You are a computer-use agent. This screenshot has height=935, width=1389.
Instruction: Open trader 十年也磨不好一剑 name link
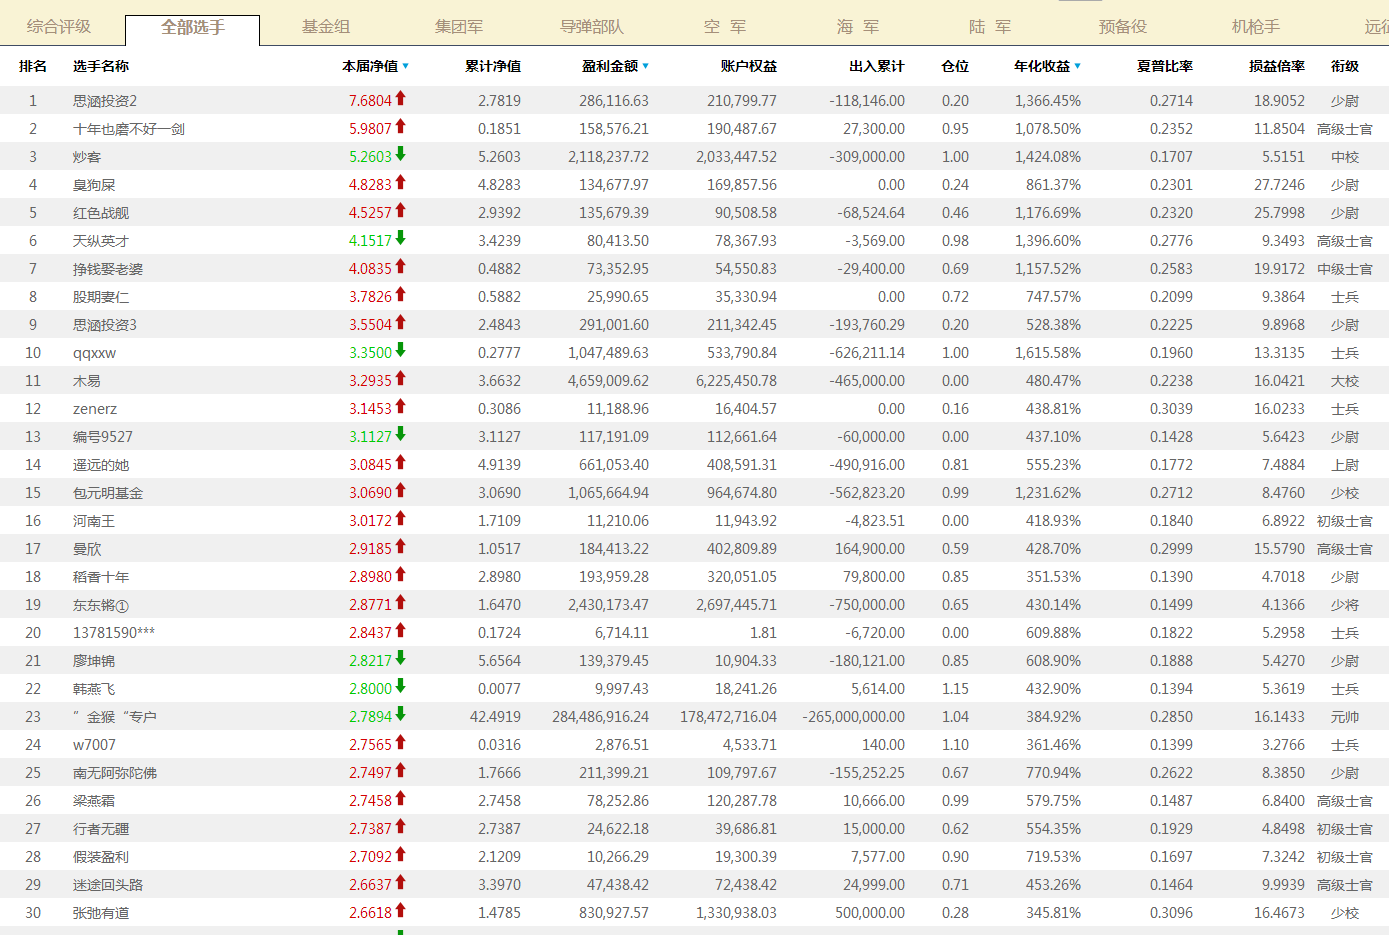129,129
